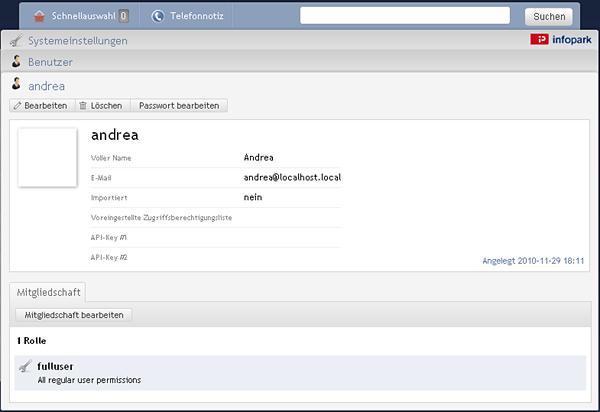Open Schnellauswahl in the top bar

81,16
